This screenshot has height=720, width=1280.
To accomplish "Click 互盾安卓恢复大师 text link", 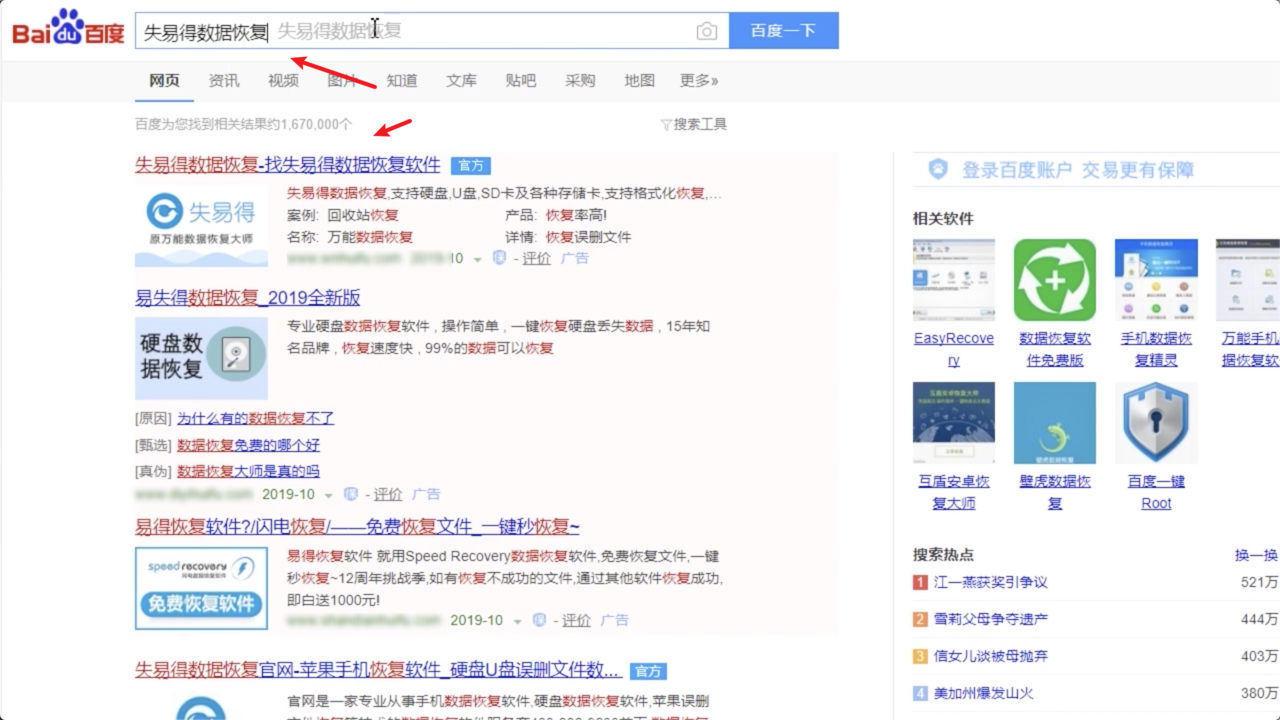I will click(954, 492).
